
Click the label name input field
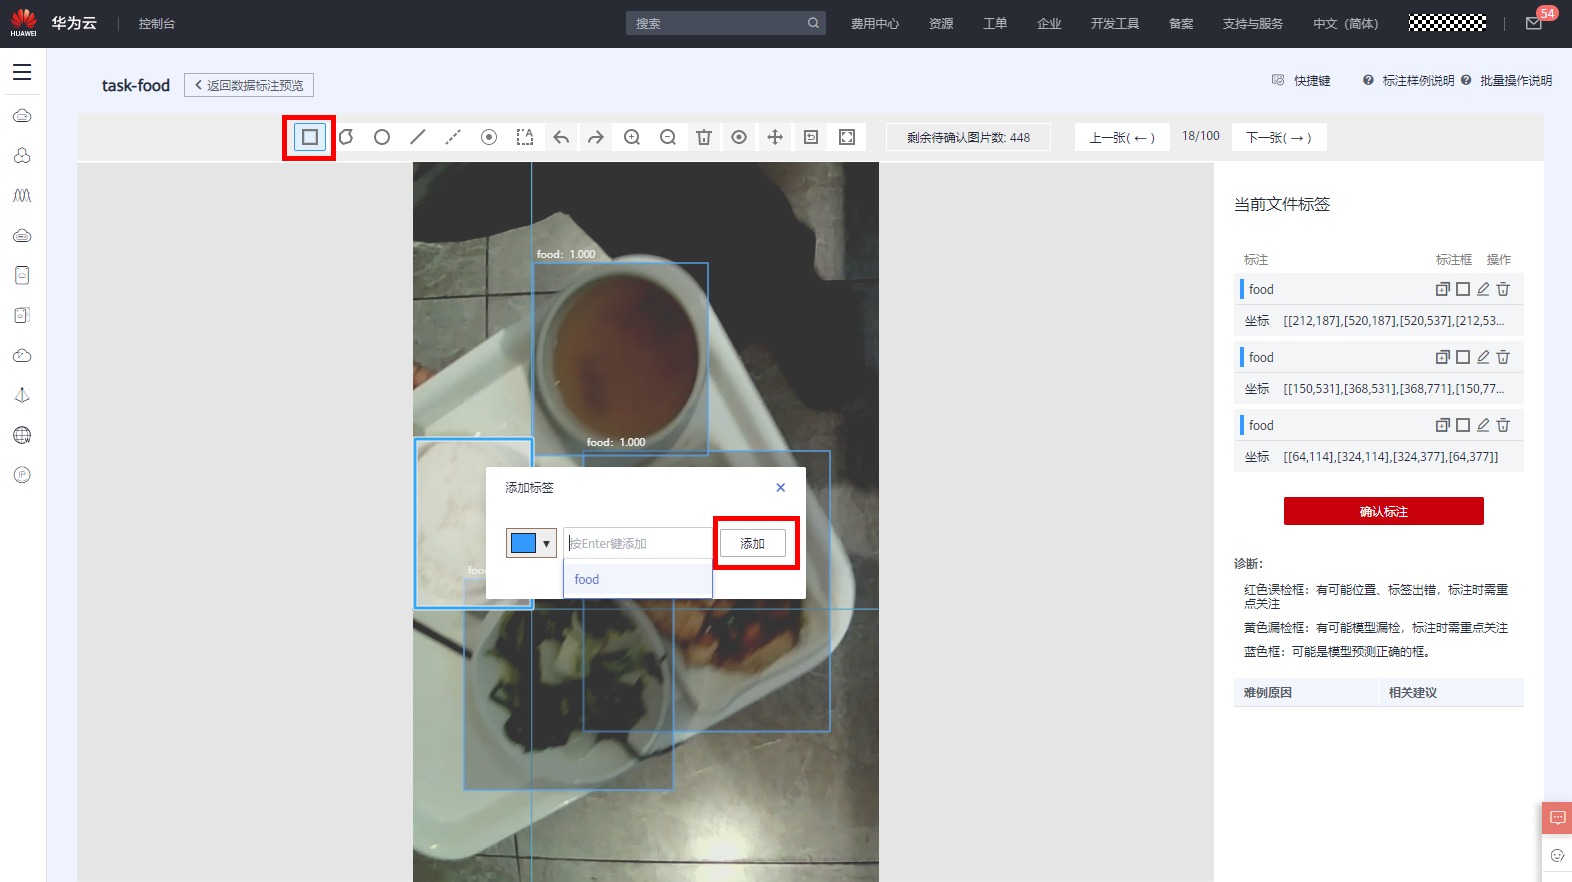pos(637,543)
